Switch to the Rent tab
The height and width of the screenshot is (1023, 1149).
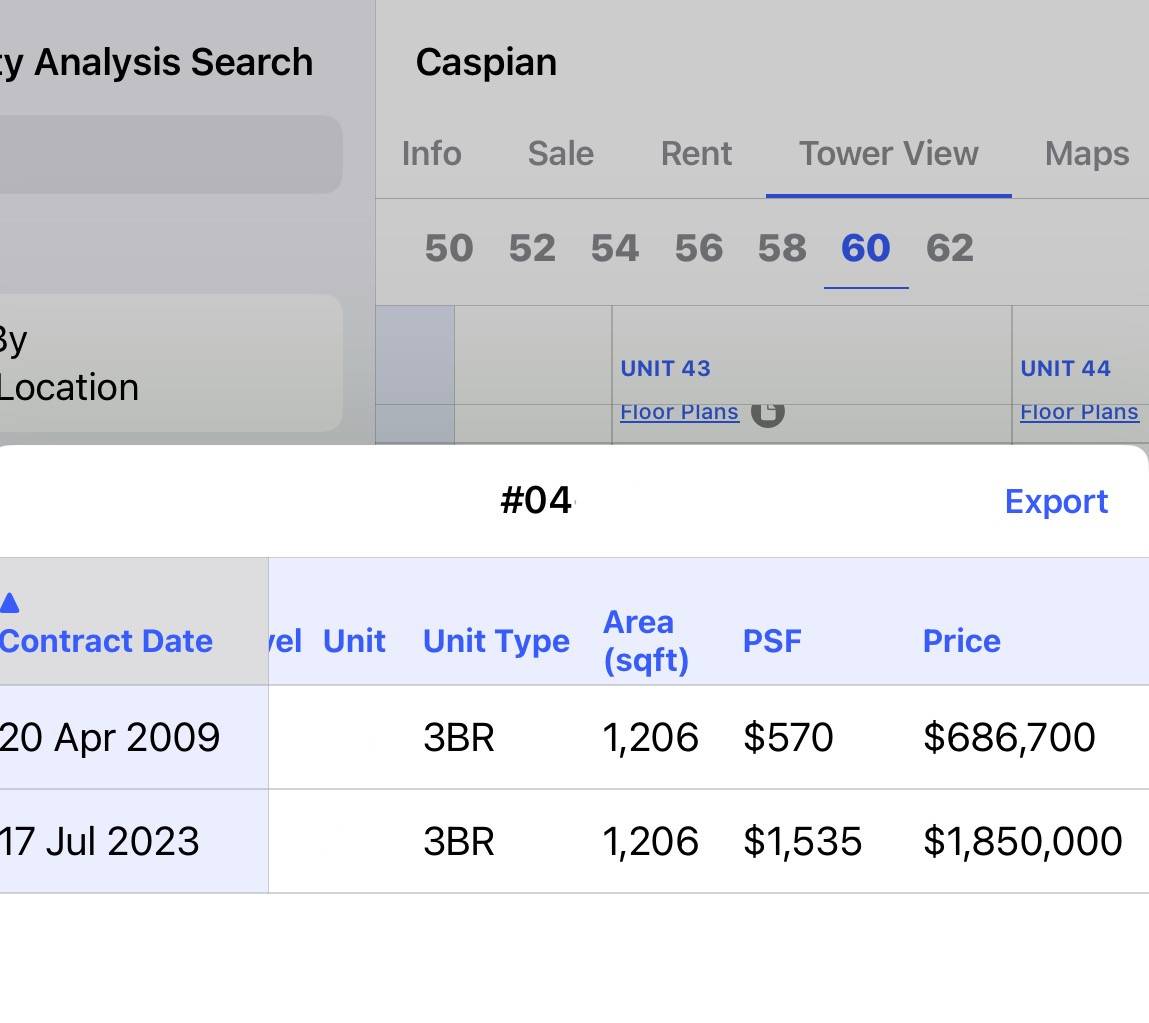[x=696, y=154]
